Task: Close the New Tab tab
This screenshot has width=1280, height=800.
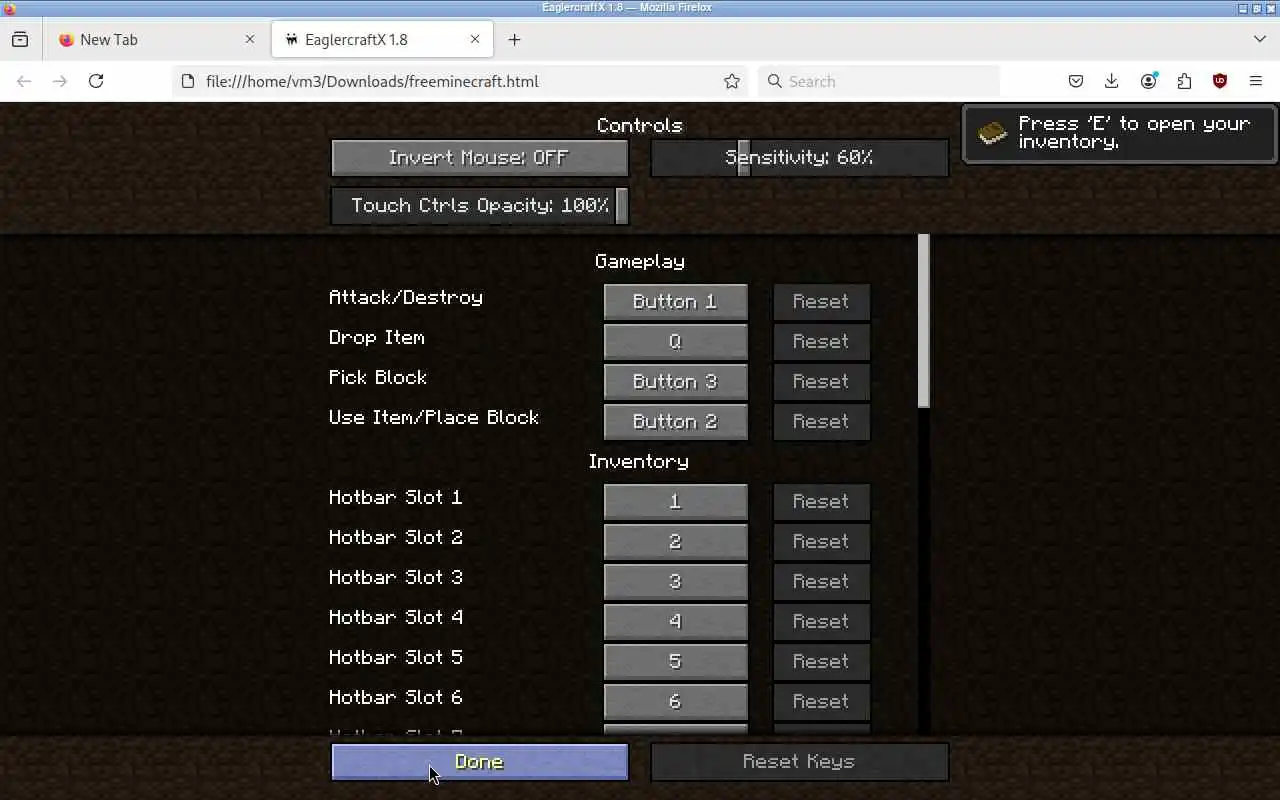Action: tap(250, 40)
